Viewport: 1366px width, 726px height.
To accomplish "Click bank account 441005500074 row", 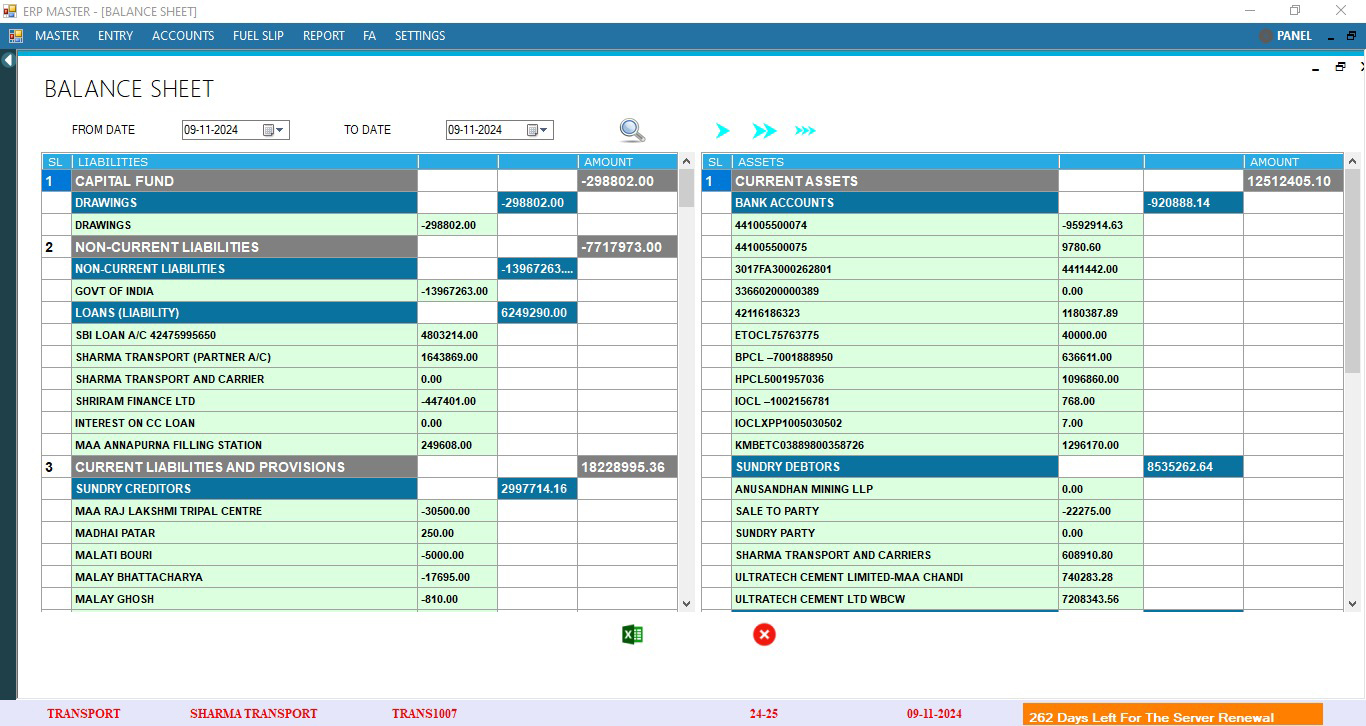I will point(1022,225).
